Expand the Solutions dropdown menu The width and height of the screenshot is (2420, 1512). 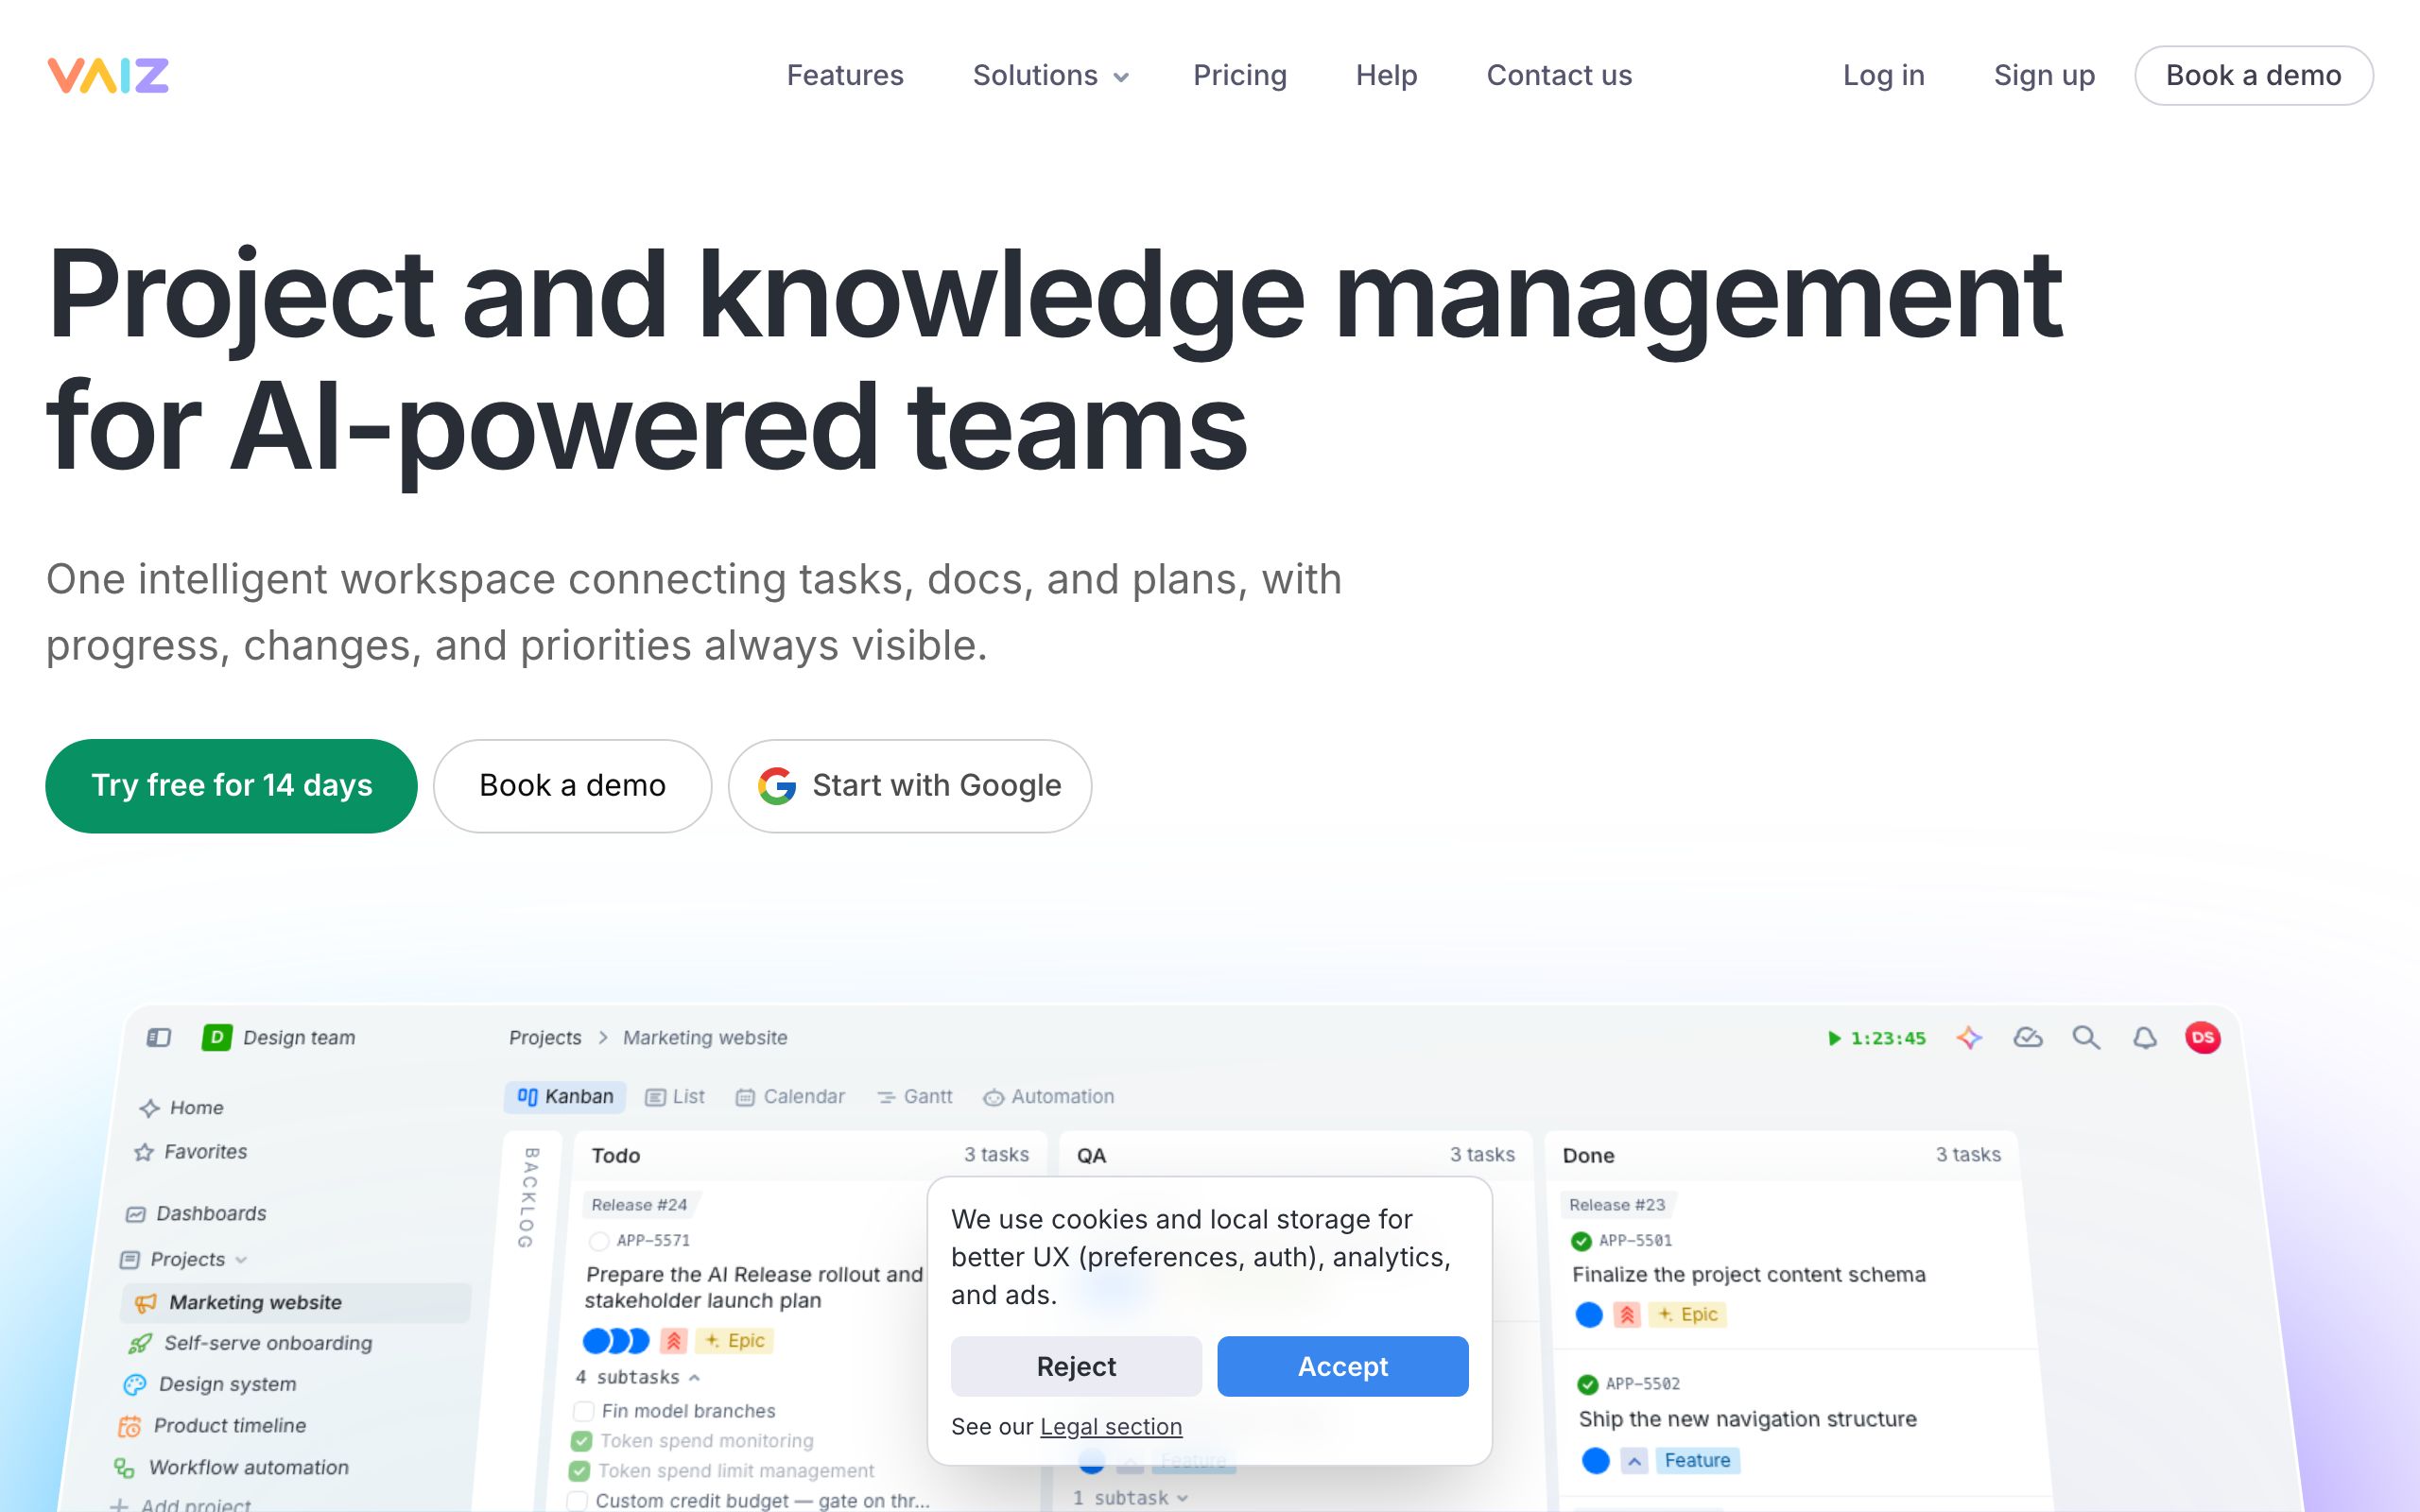tap(1051, 75)
